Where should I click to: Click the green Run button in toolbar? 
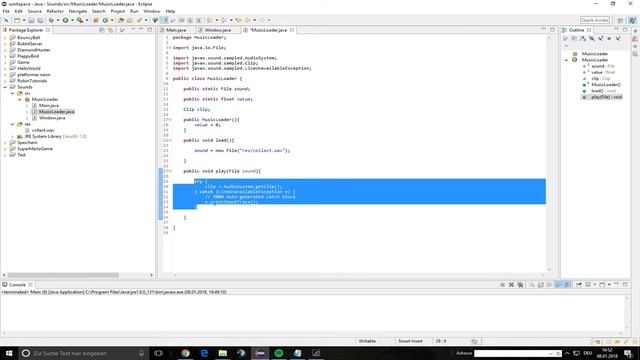[x=65, y=20]
